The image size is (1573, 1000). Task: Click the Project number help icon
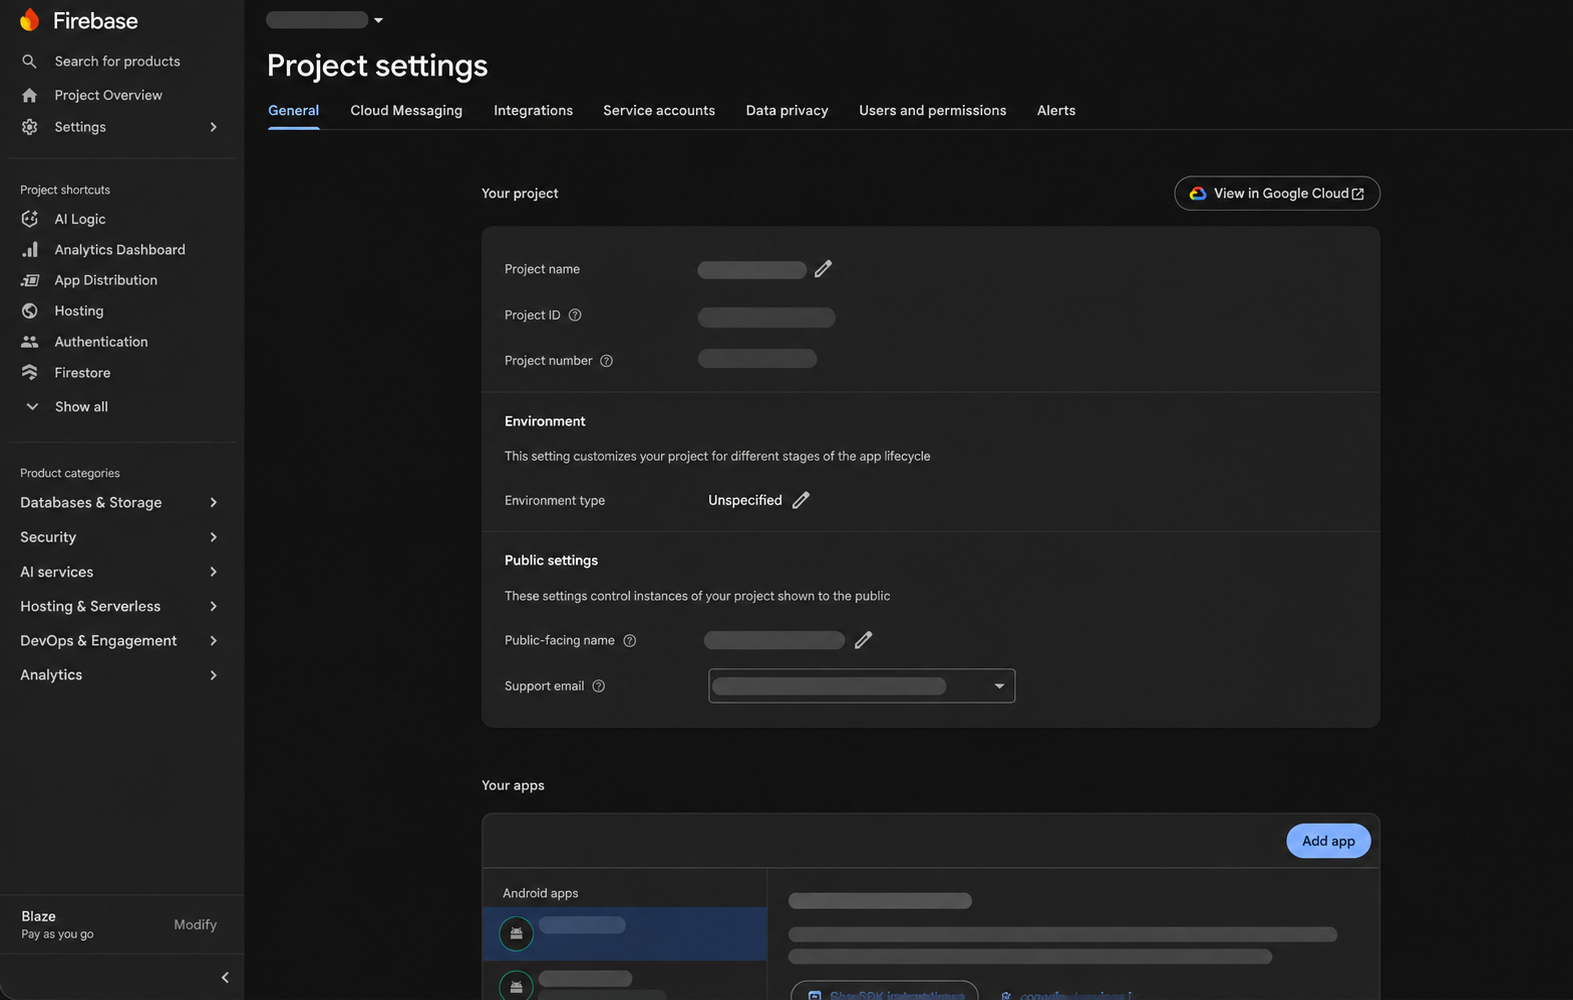pos(606,361)
